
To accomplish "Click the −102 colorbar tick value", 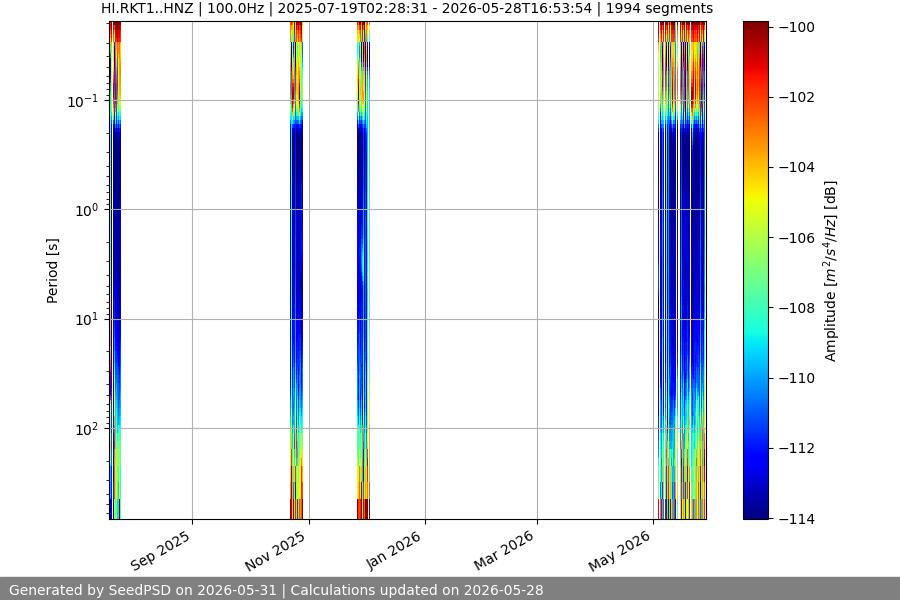I will 797,97.
